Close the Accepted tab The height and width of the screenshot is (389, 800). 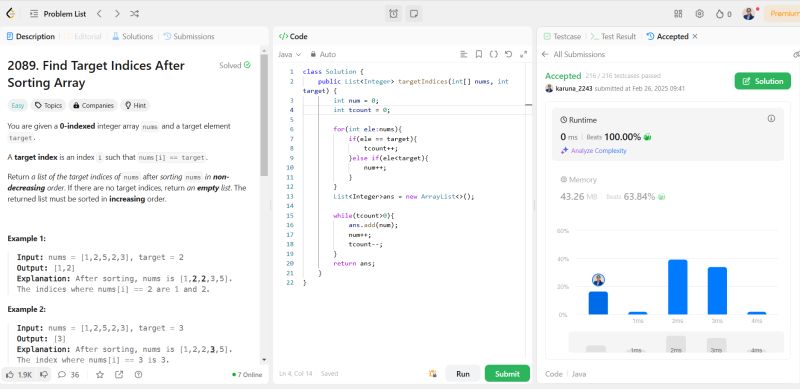click(695, 36)
